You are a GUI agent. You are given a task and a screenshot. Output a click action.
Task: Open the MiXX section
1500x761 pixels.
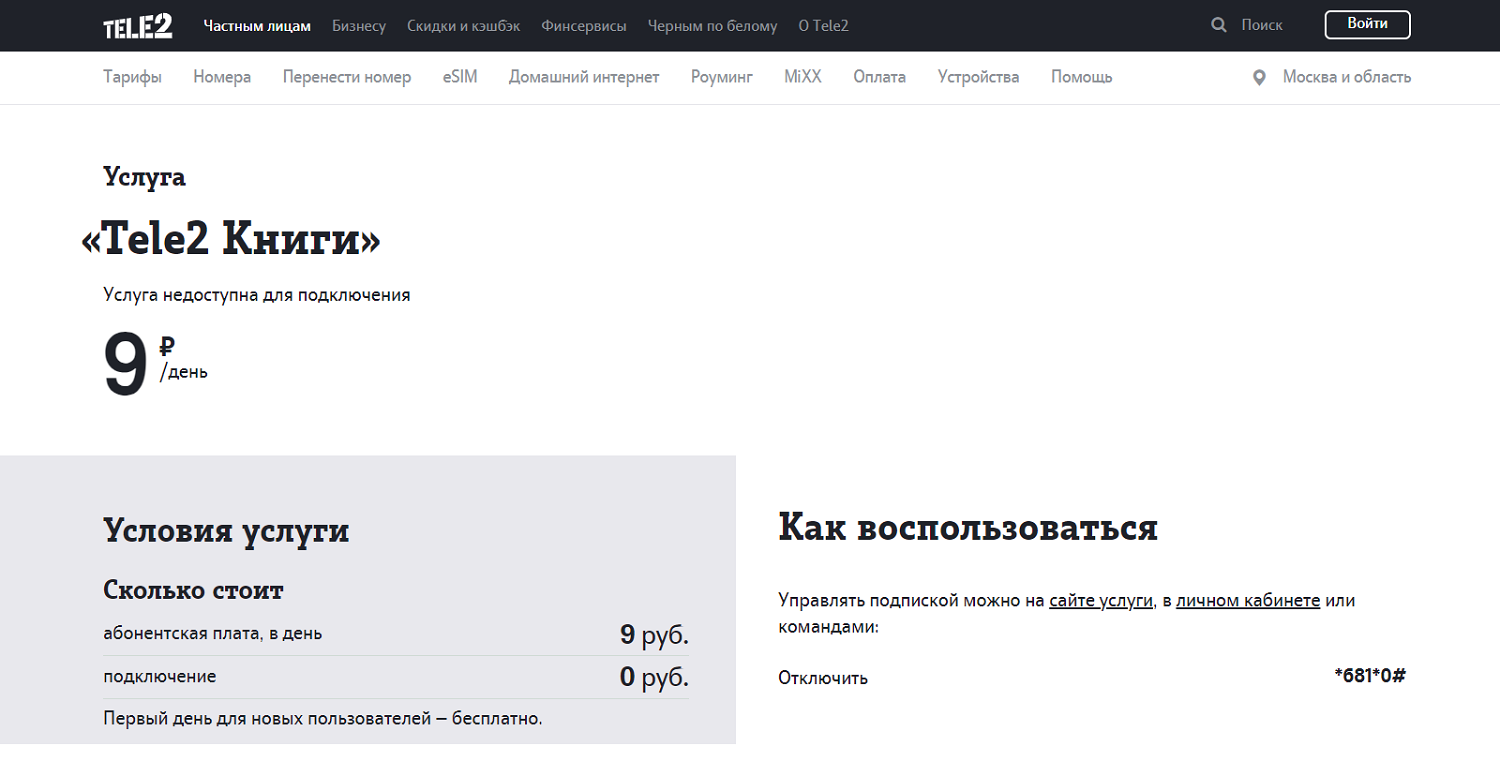[803, 77]
